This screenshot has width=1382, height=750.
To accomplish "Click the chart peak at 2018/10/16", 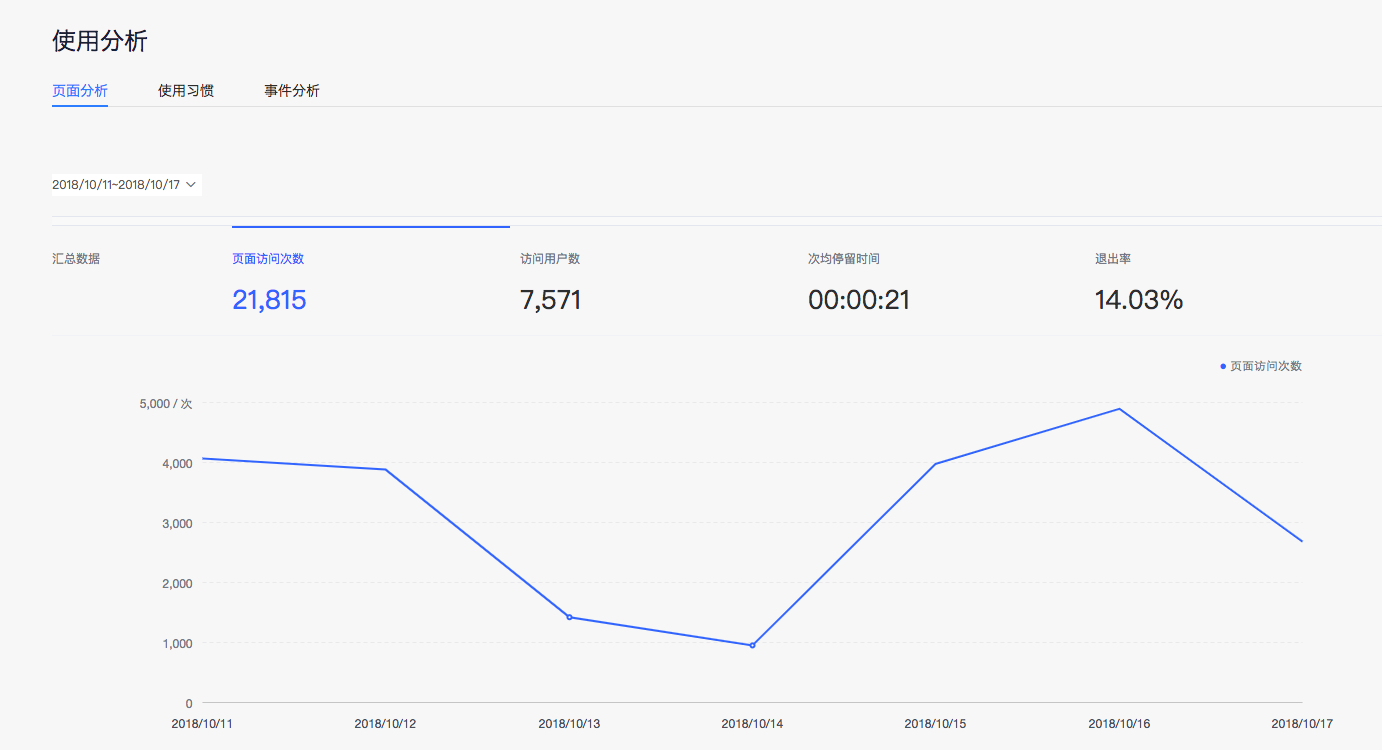I will click(1119, 409).
